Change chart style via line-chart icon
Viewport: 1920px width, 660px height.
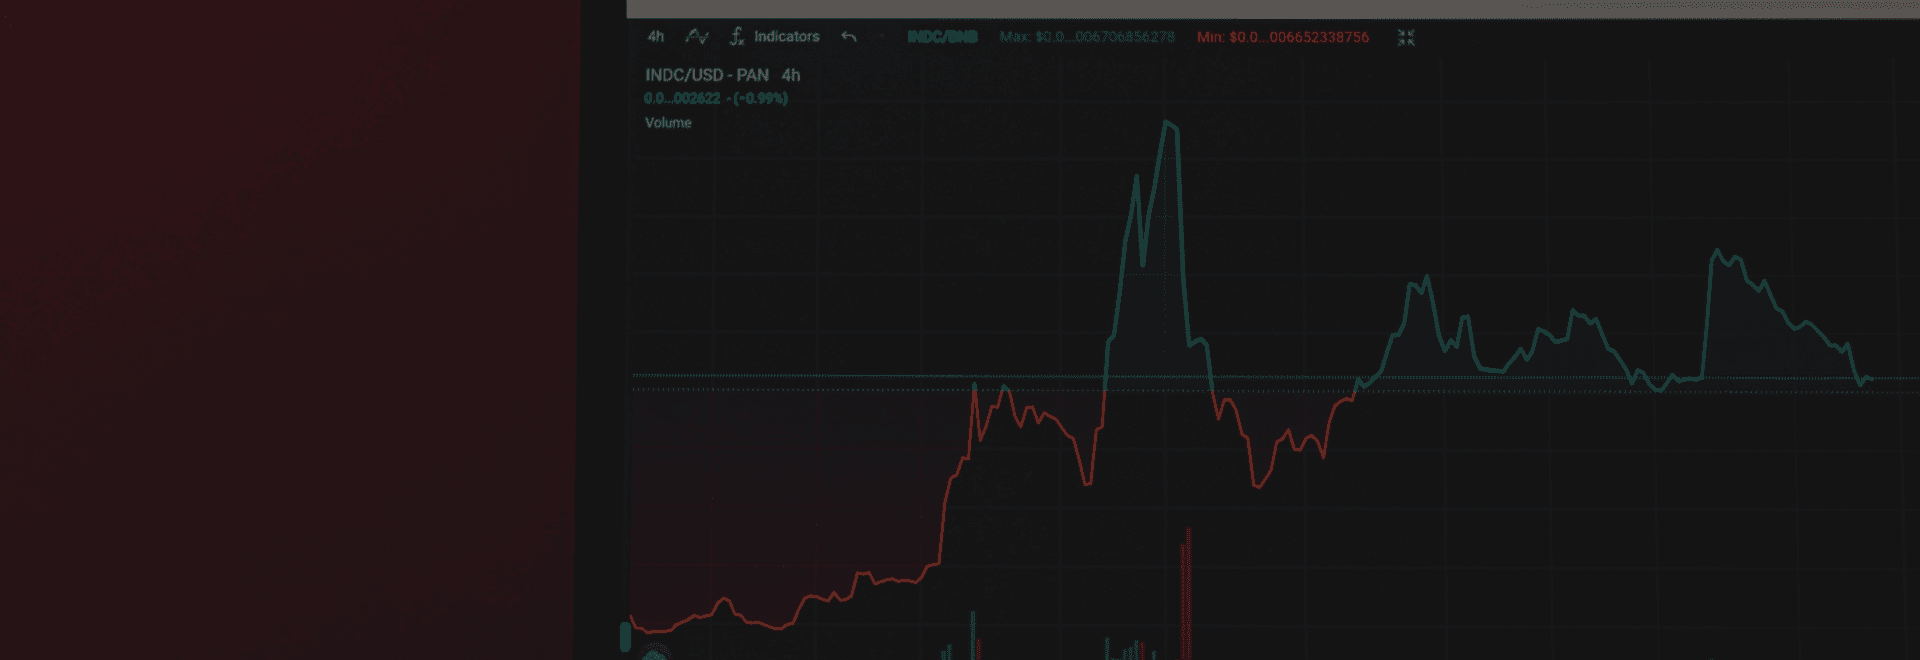pos(697,37)
